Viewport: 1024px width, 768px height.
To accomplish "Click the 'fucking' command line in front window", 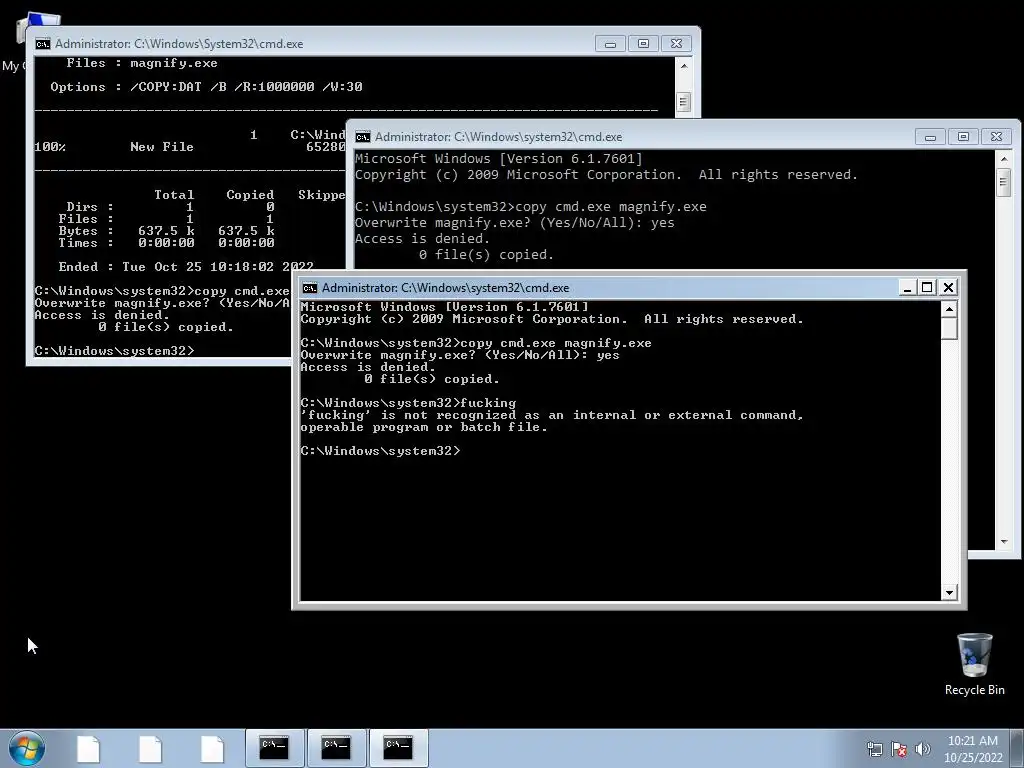I will click(x=408, y=403).
